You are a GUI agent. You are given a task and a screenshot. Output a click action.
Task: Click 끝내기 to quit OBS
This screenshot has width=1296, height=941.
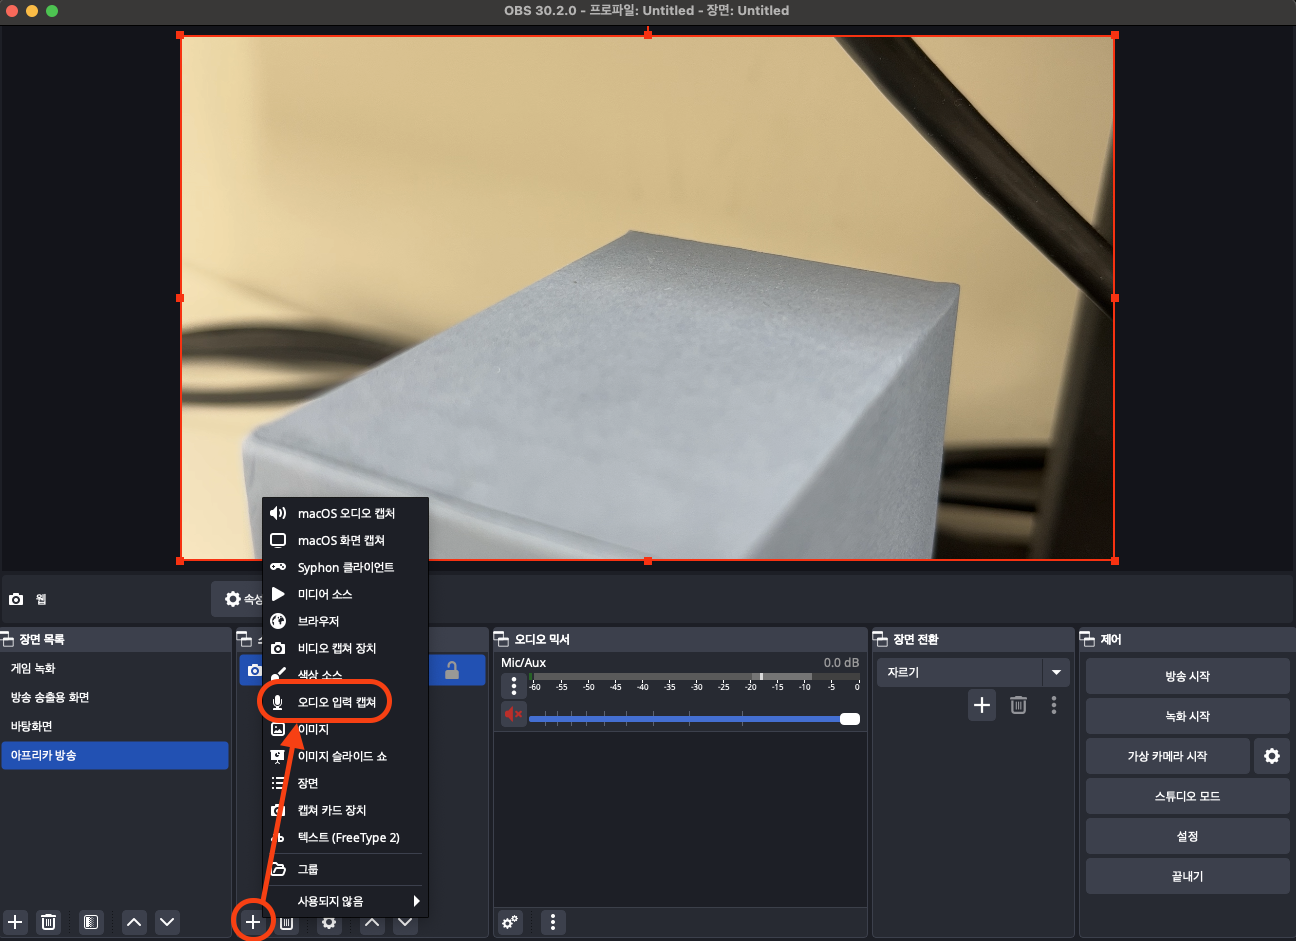click(x=1187, y=876)
